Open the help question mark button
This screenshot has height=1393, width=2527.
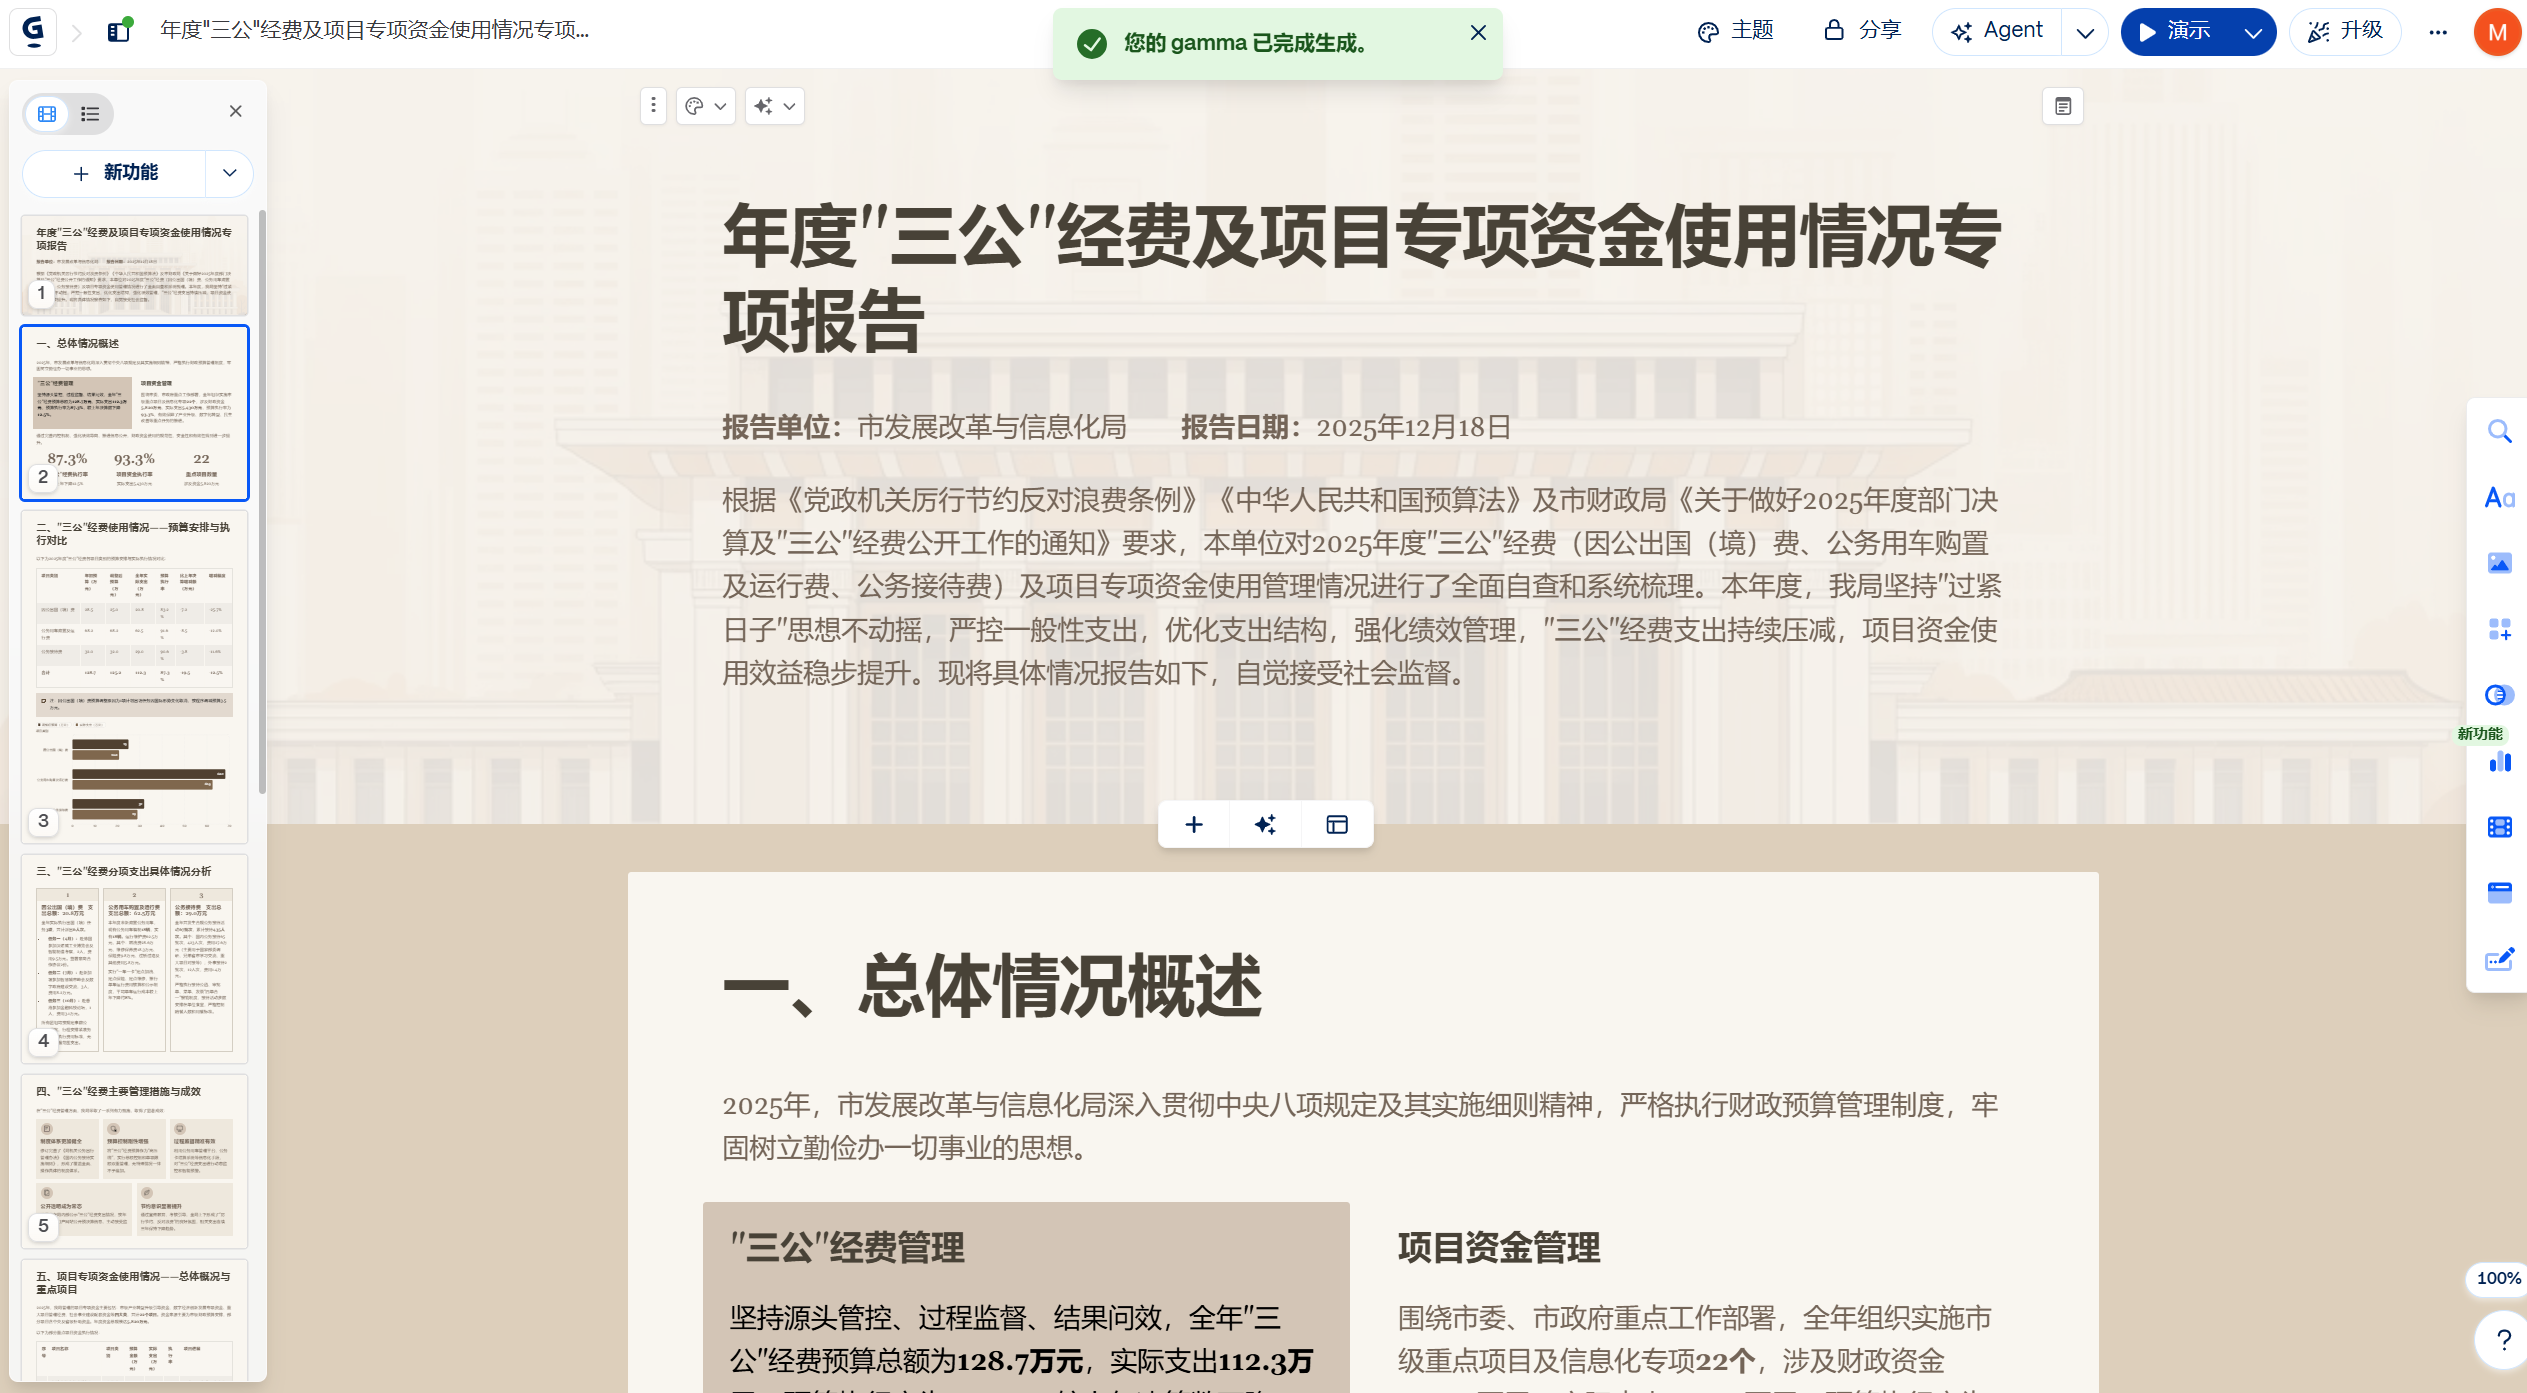click(x=2503, y=1340)
